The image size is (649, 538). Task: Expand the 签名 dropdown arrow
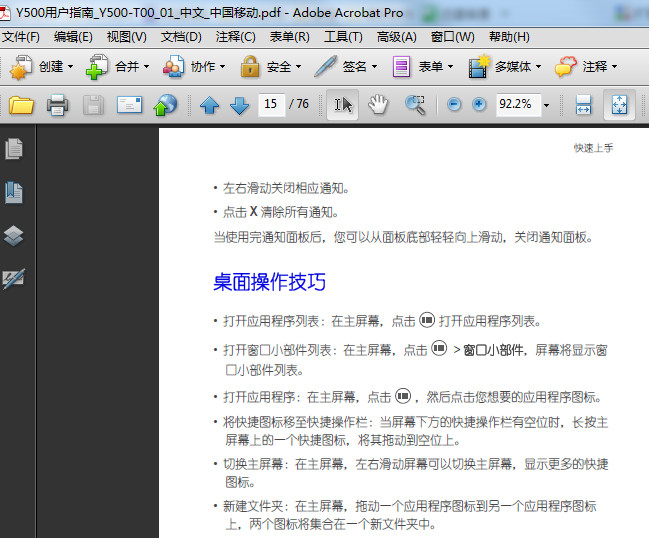pos(374,67)
